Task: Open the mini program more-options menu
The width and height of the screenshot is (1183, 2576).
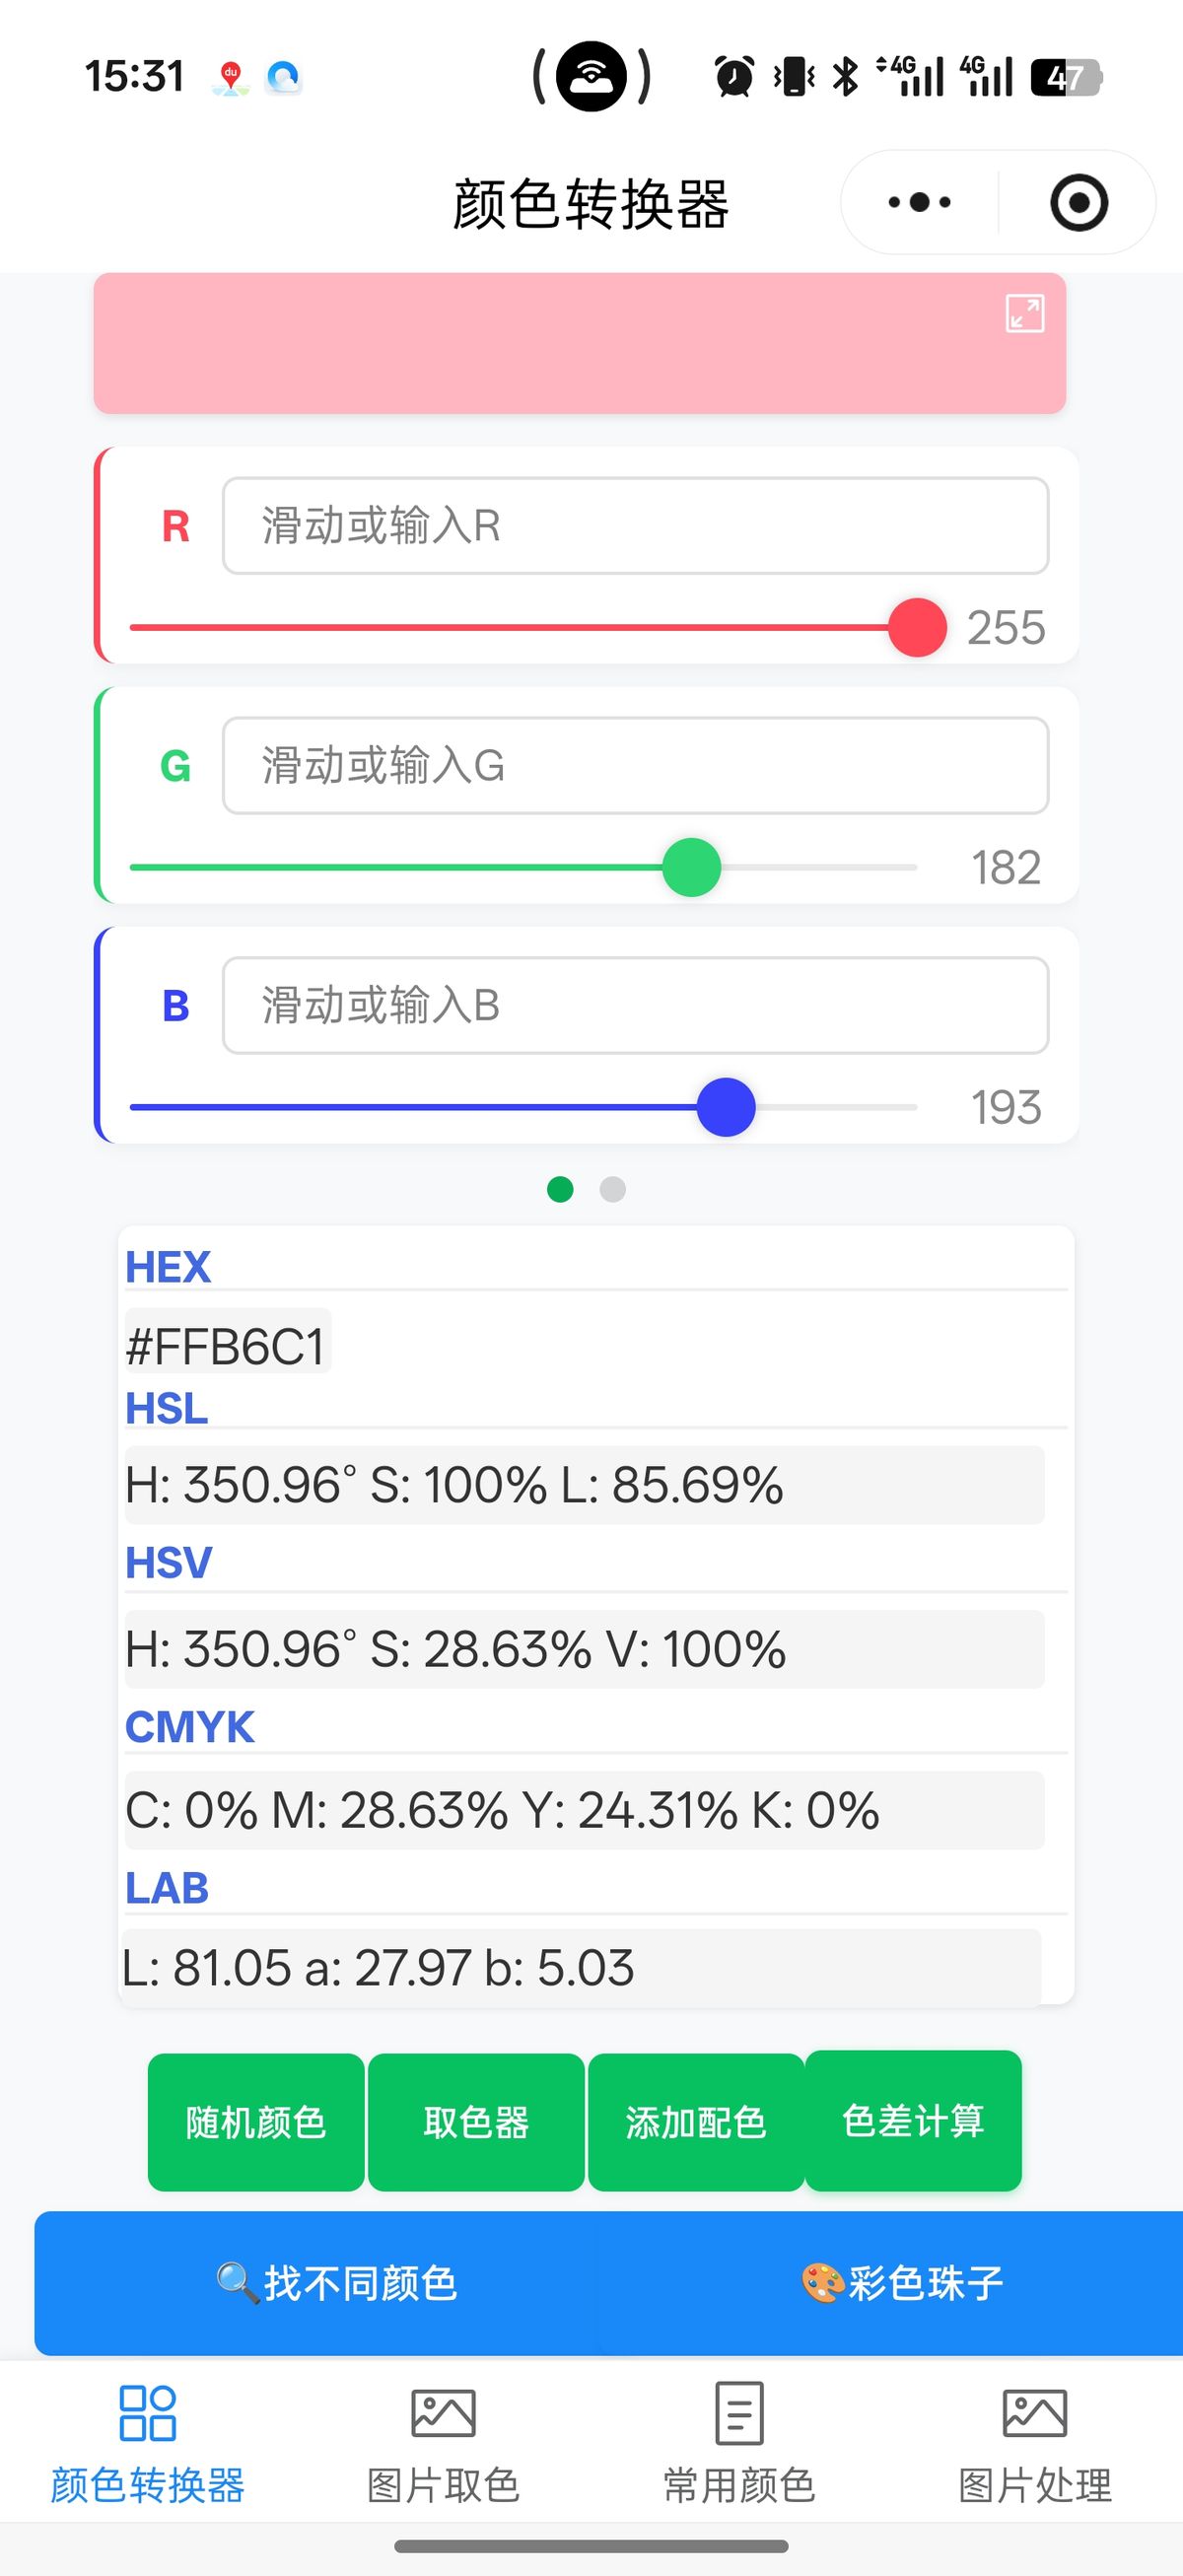Action: 919,202
